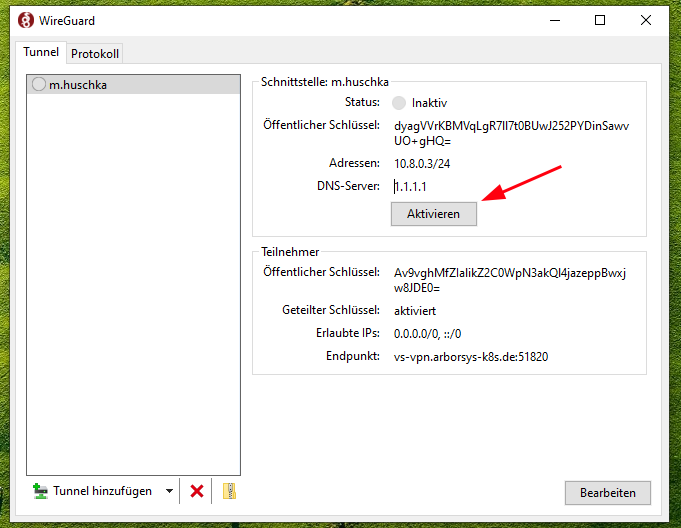Click the status circle beside m.huschka entry
This screenshot has width=681, height=528.
(x=39, y=85)
